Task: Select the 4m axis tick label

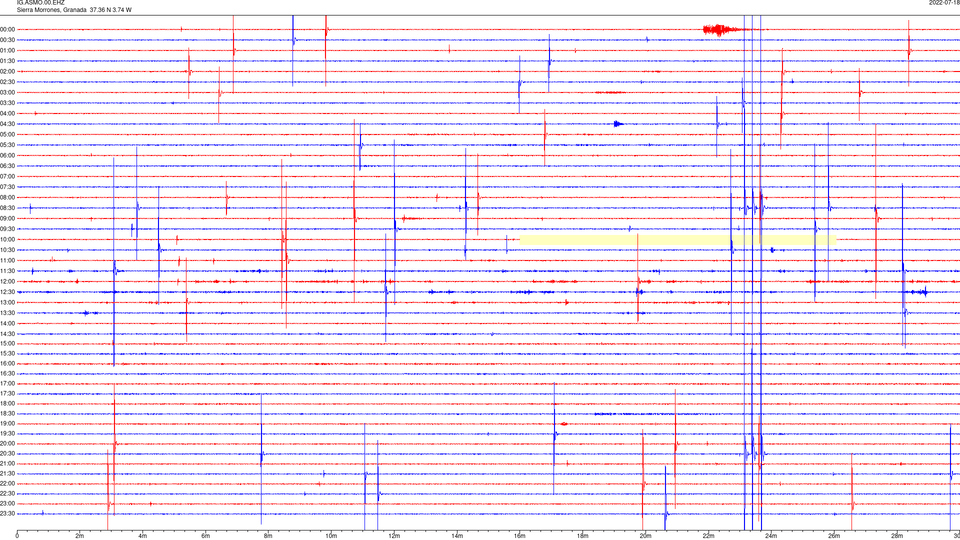Action: [x=143, y=536]
